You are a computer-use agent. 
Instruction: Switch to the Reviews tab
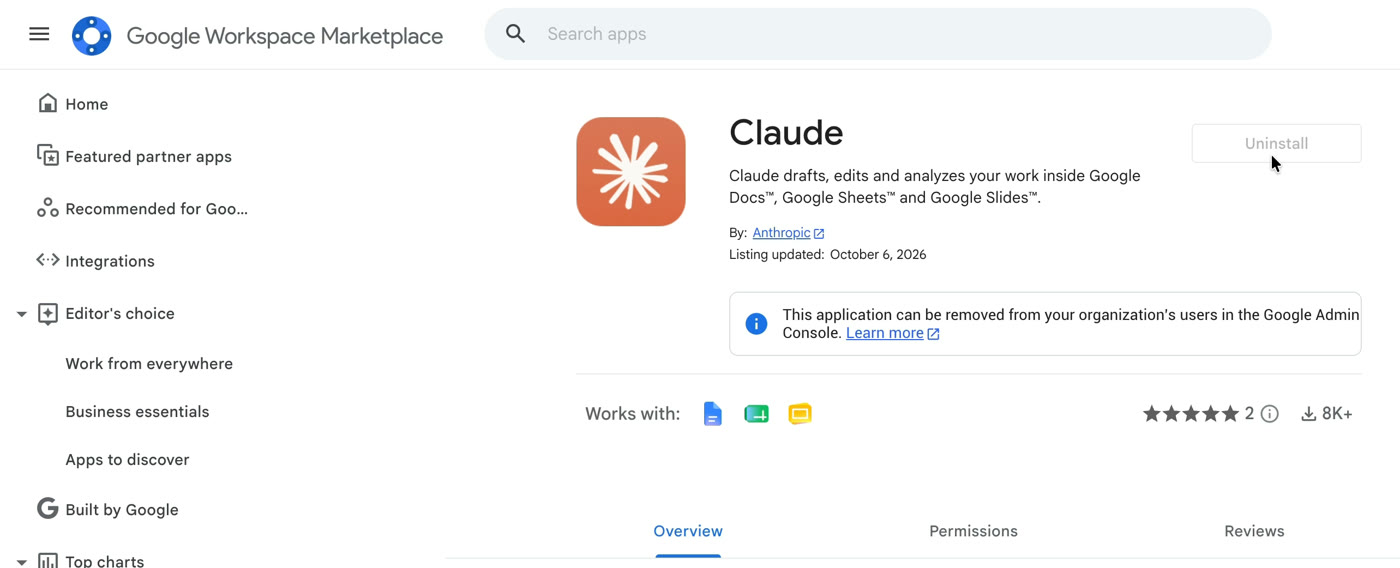(x=1254, y=531)
